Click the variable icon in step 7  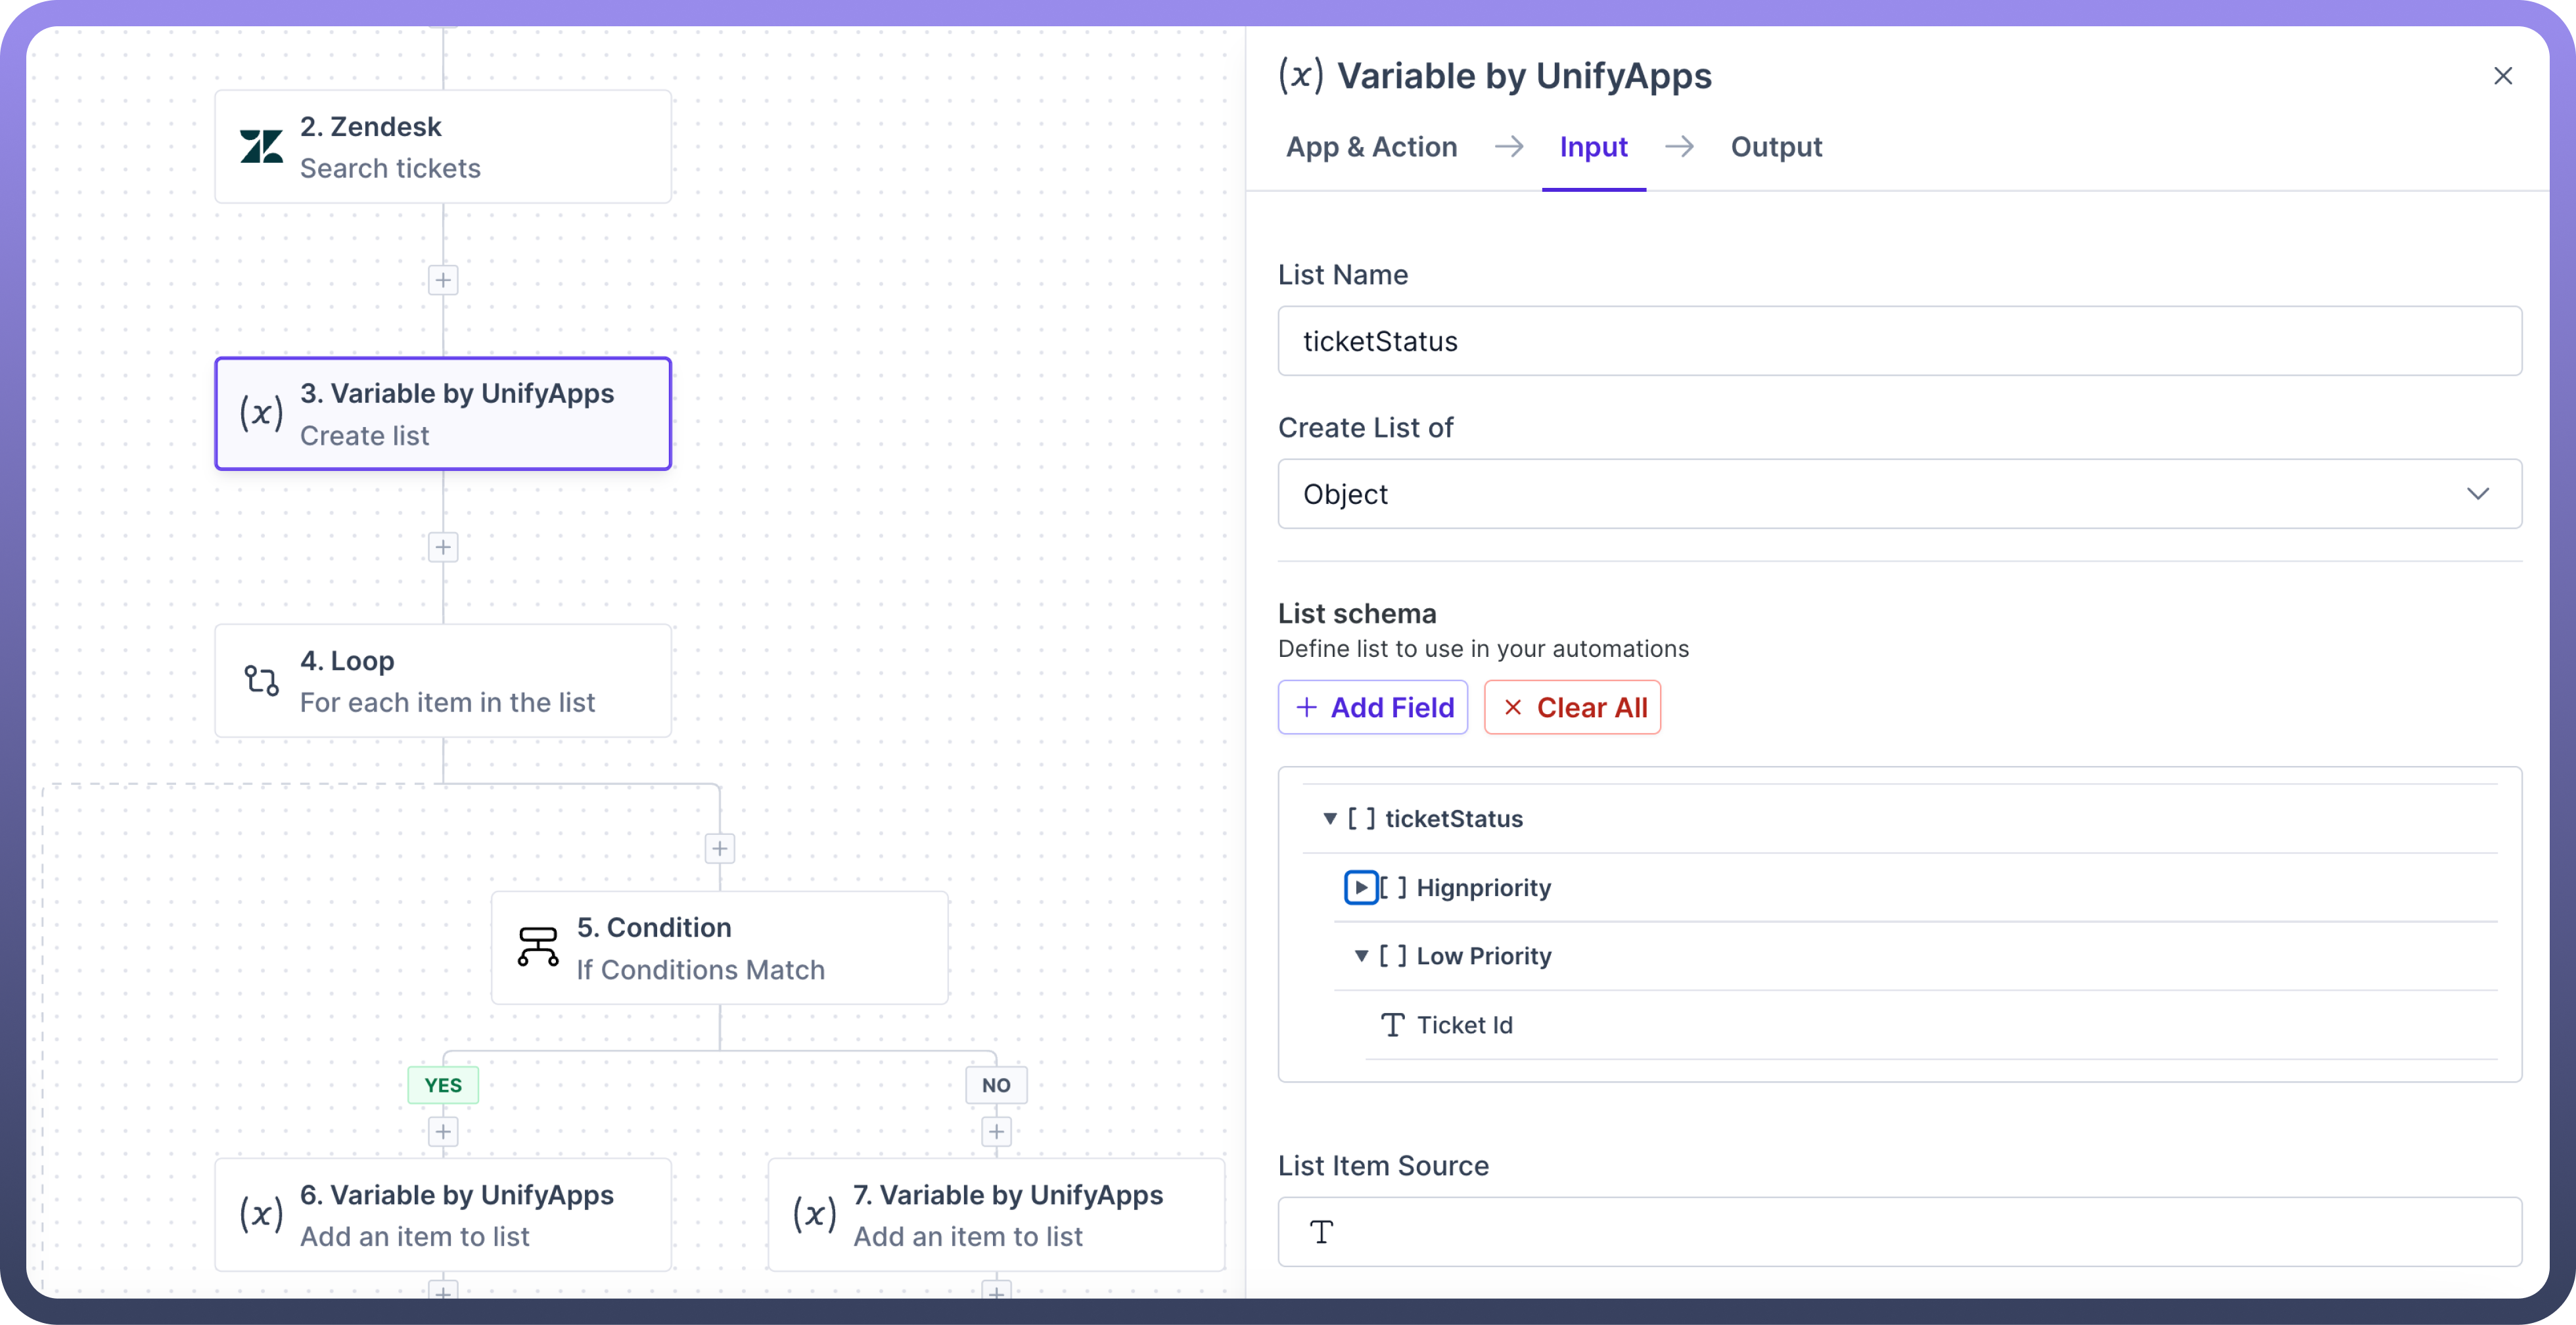[x=814, y=1214]
